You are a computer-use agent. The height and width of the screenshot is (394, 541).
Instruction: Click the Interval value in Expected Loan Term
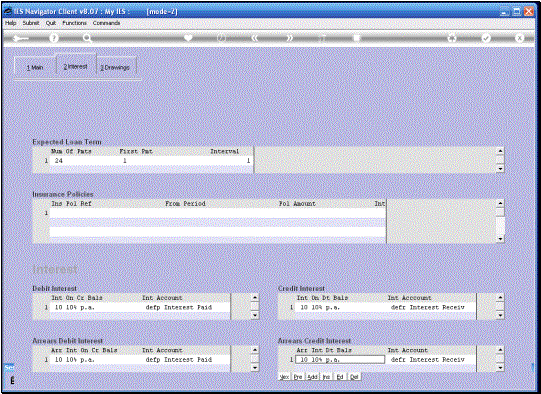click(248, 160)
